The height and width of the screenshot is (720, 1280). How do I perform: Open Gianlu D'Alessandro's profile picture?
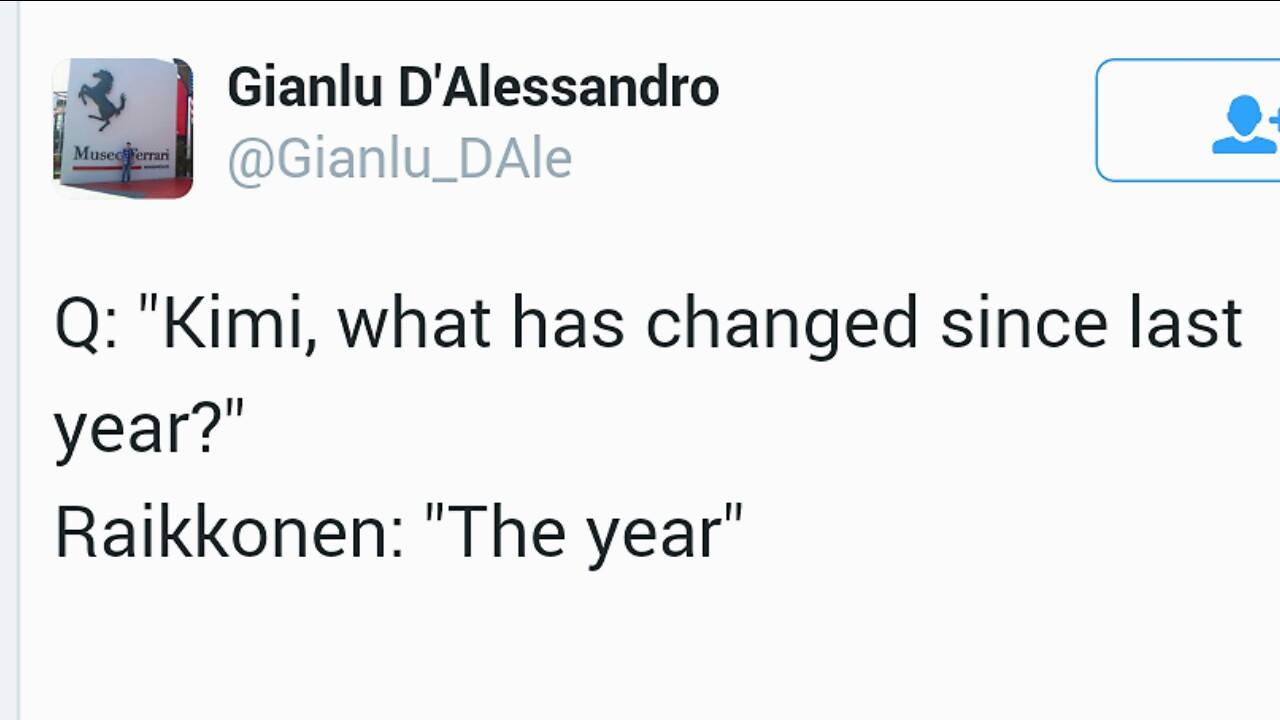point(122,128)
